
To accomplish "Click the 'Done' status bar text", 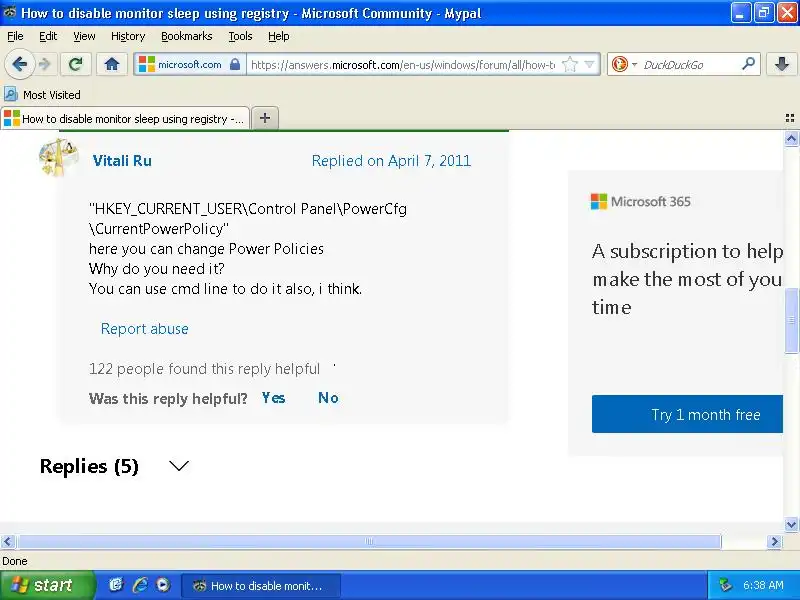I will pyautogui.click(x=15, y=561).
